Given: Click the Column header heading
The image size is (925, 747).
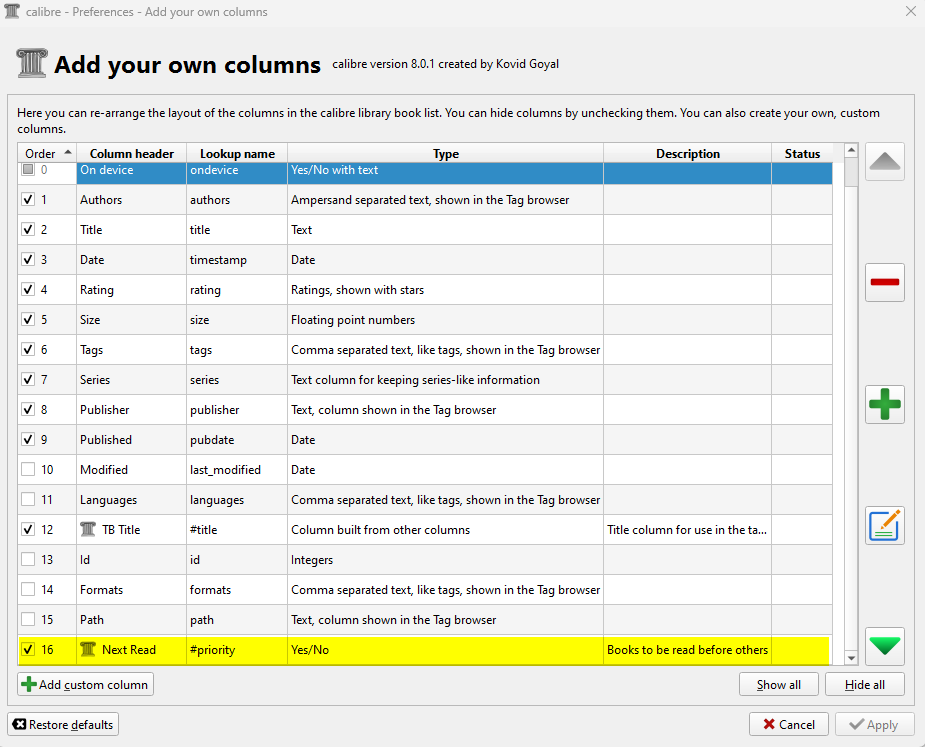Looking at the screenshot, I should tap(132, 153).
